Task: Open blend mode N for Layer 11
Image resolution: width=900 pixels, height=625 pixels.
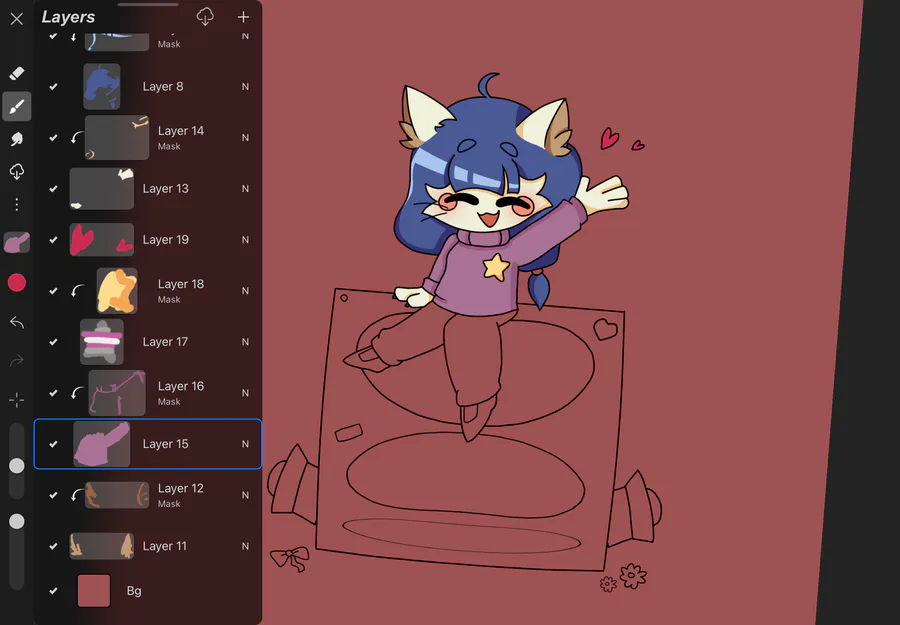Action: tap(245, 546)
